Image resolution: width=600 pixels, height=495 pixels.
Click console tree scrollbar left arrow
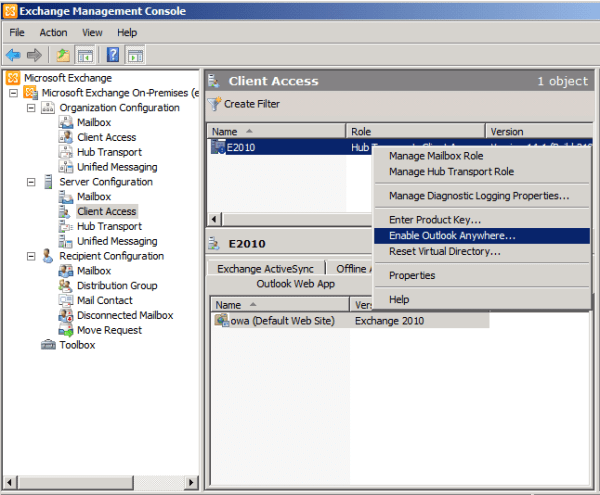[x=10, y=482]
